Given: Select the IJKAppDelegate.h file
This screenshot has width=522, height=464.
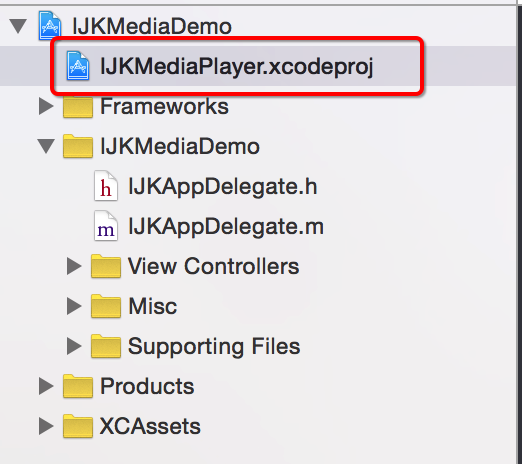Looking at the screenshot, I should (222, 186).
